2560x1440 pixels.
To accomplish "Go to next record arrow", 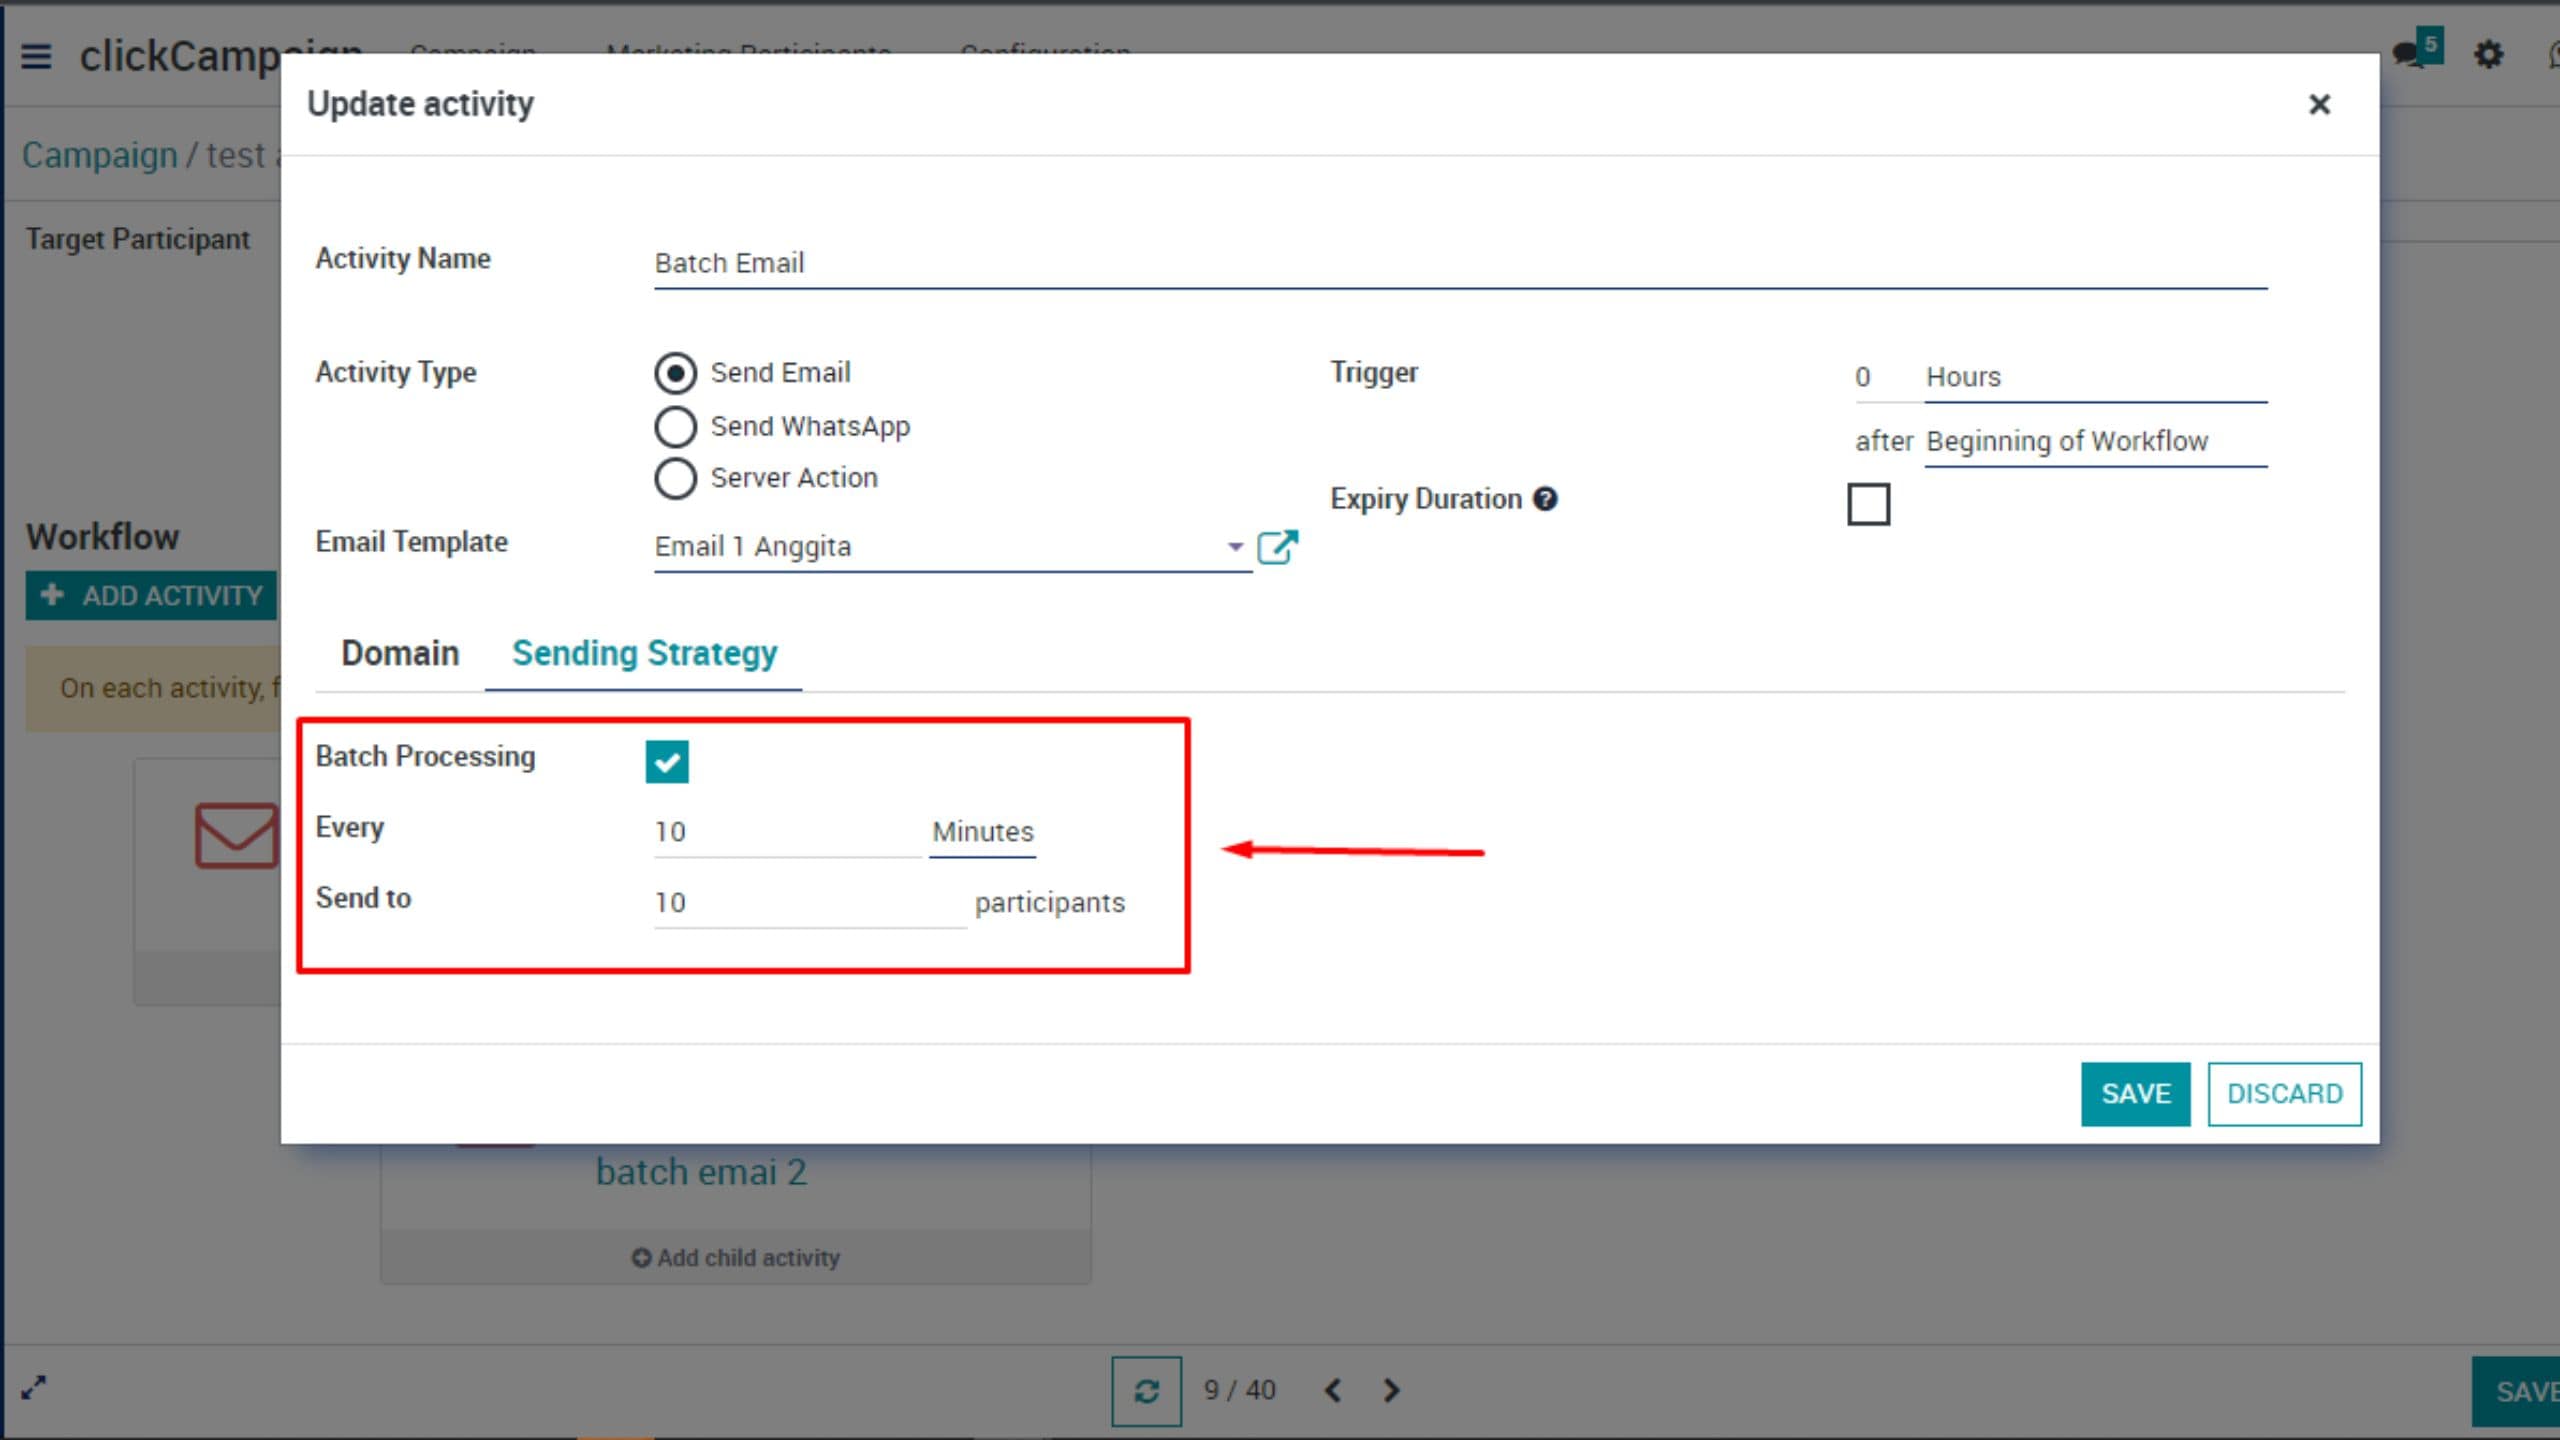I will 1391,1390.
